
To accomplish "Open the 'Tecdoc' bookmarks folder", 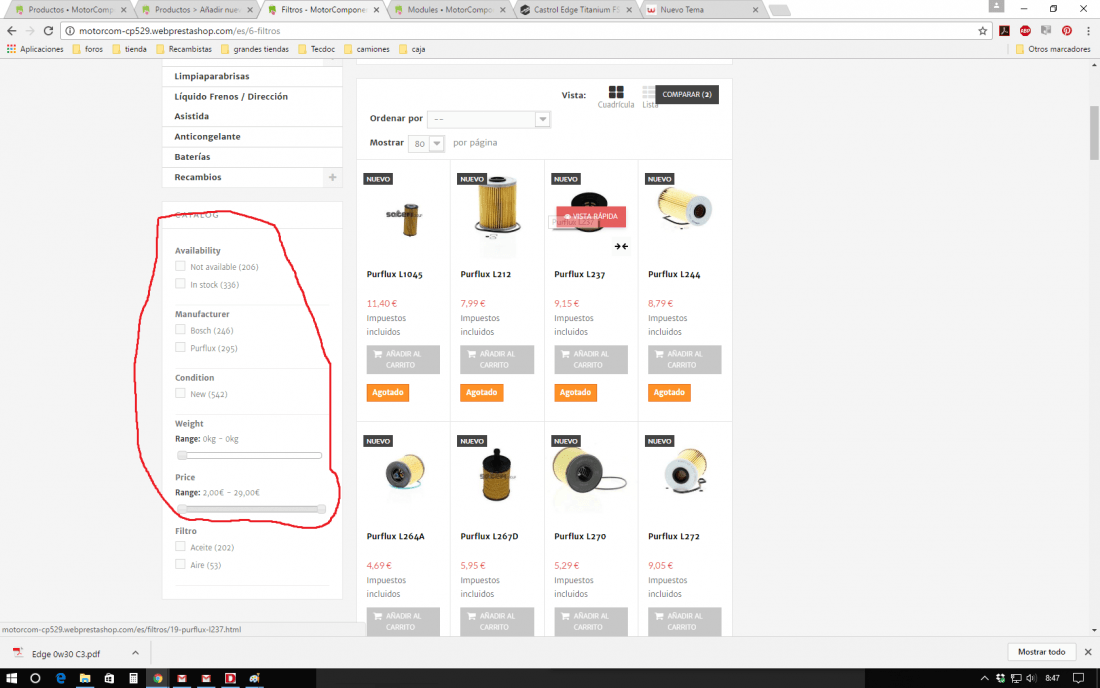I will (316, 49).
